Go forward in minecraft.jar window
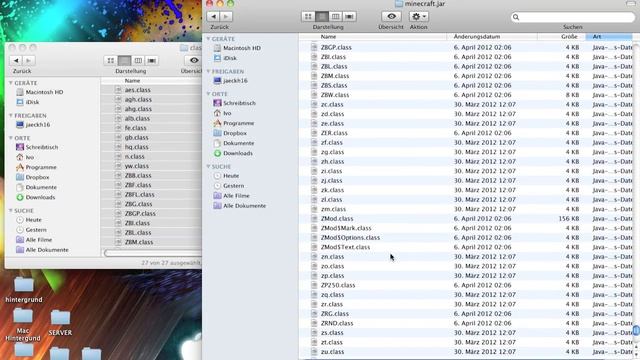This screenshot has width=640, height=360. click(226, 16)
